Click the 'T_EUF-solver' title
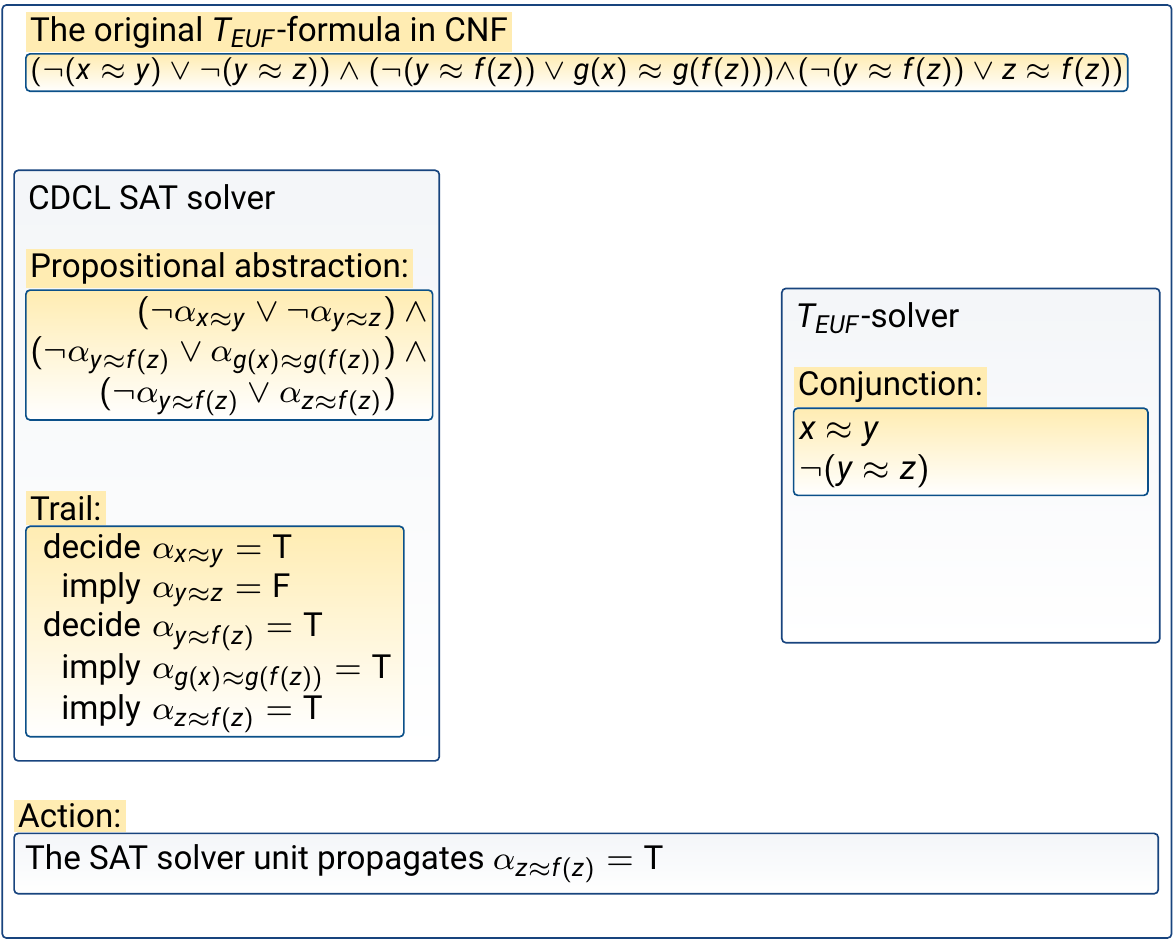1175x942 pixels. point(877,317)
